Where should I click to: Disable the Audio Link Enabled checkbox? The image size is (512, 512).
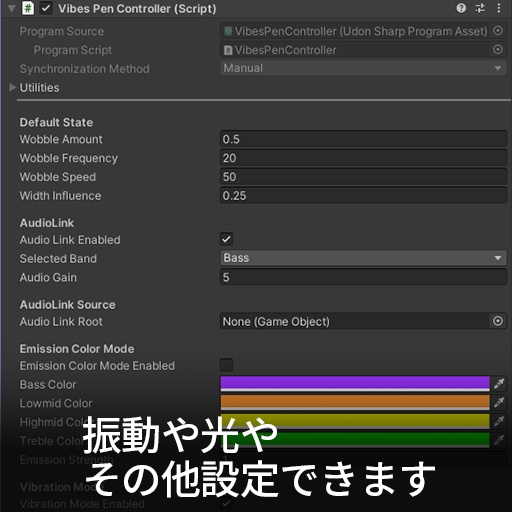[x=226, y=239]
